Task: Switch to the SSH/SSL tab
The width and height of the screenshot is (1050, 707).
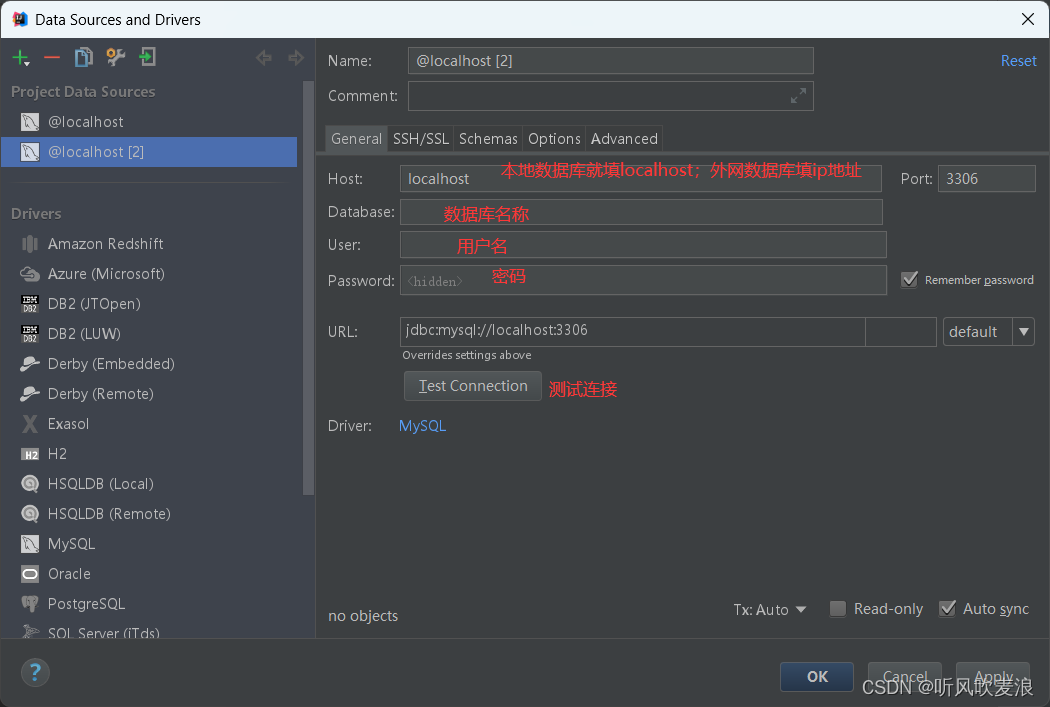Action: pyautogui.click(x=421, y=139)
